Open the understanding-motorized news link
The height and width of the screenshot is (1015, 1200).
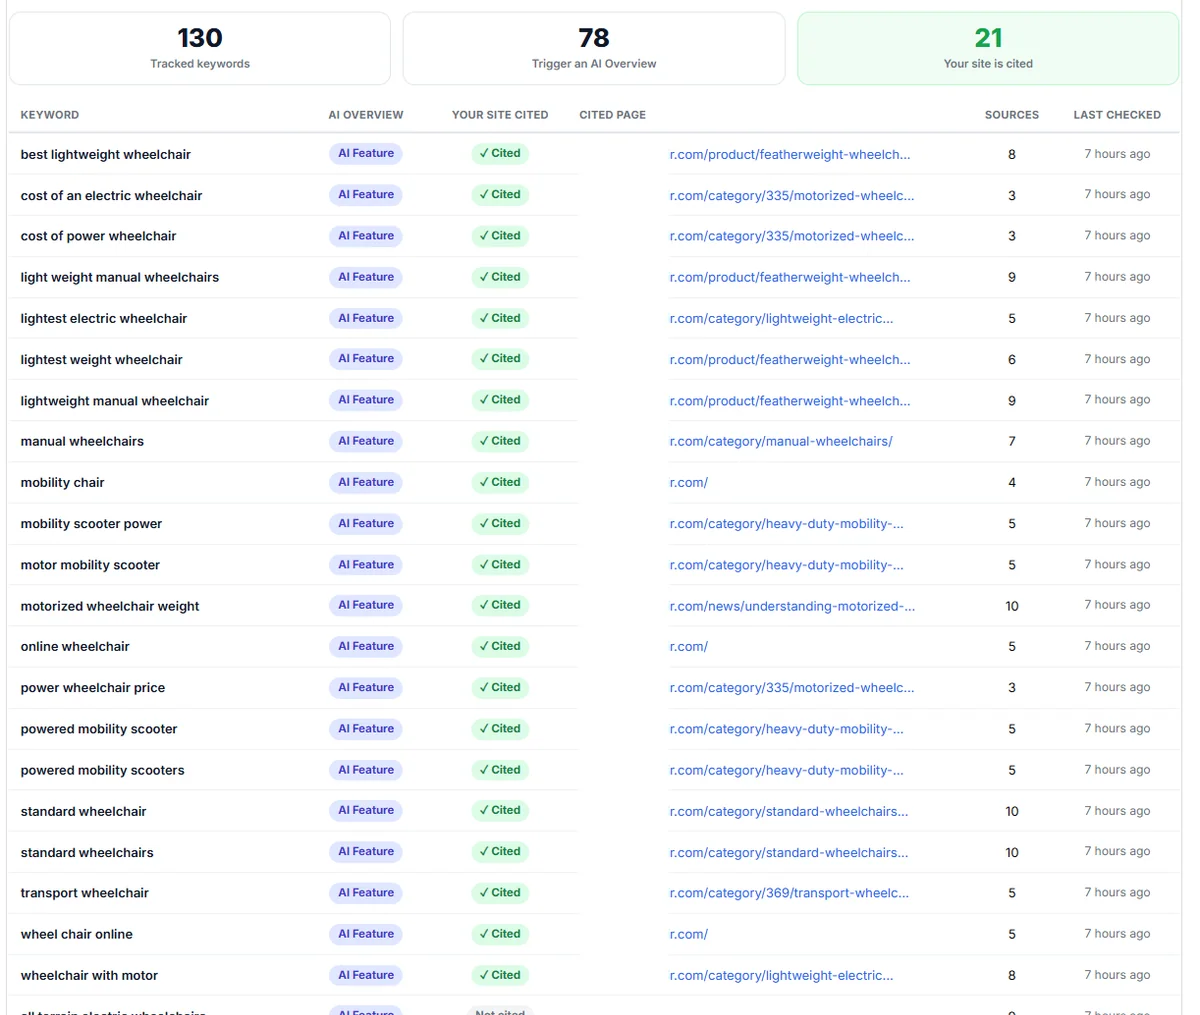(x=792, y=605)
